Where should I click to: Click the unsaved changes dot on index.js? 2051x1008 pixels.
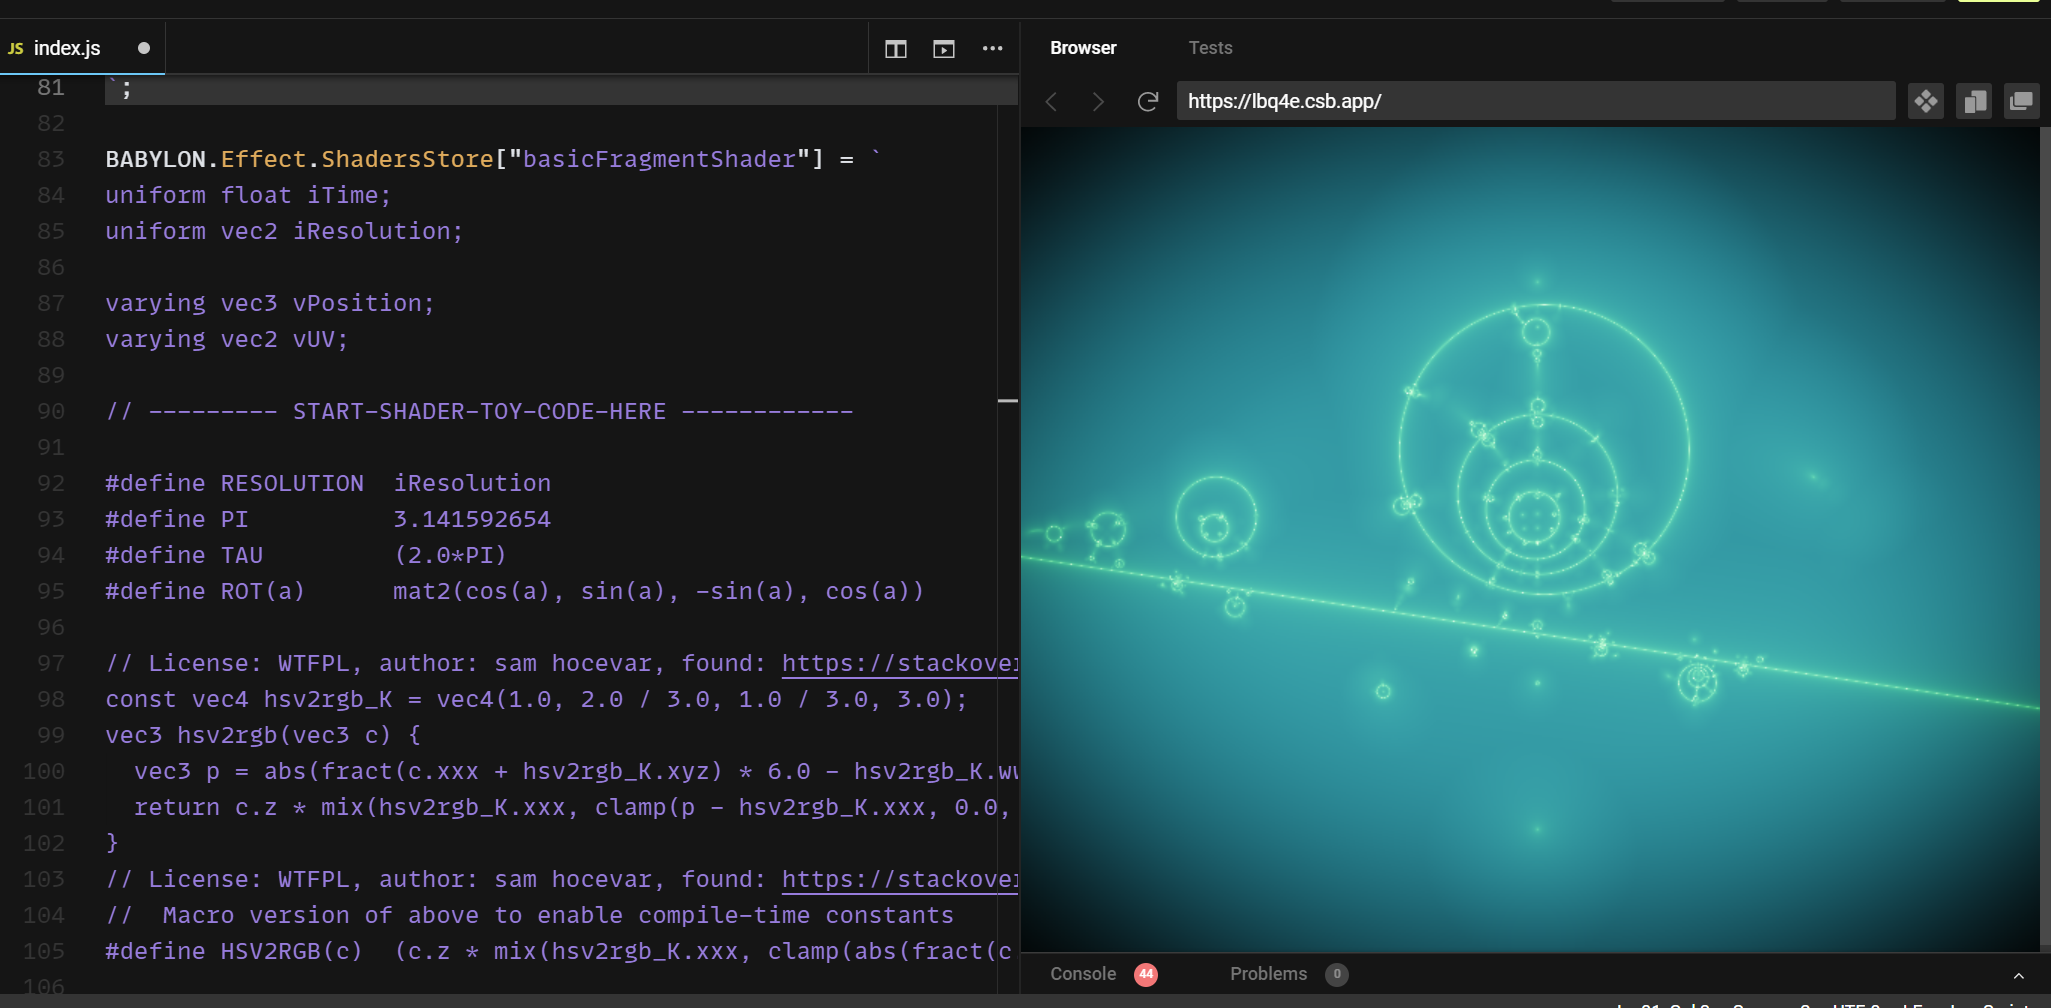coord(143,47)
